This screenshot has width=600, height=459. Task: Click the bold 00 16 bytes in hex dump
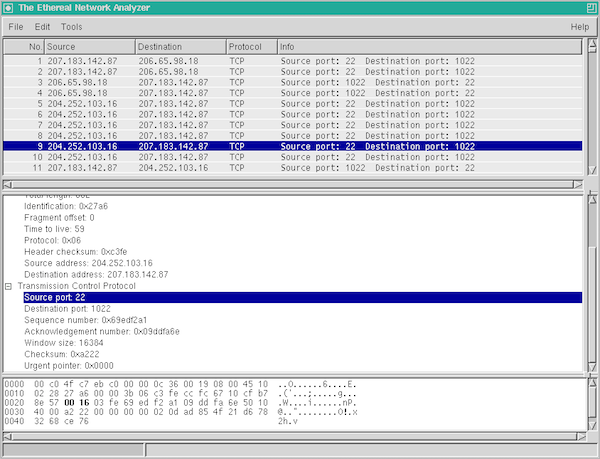pos(77,403)
